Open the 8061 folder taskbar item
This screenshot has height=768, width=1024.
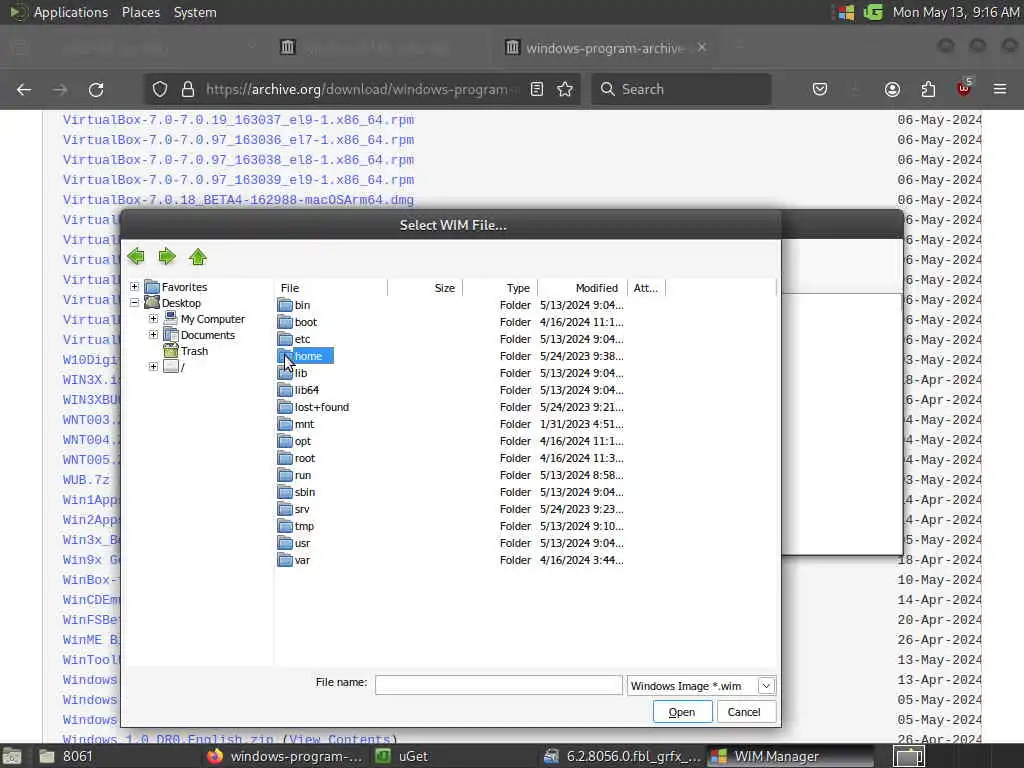point(65,756)
